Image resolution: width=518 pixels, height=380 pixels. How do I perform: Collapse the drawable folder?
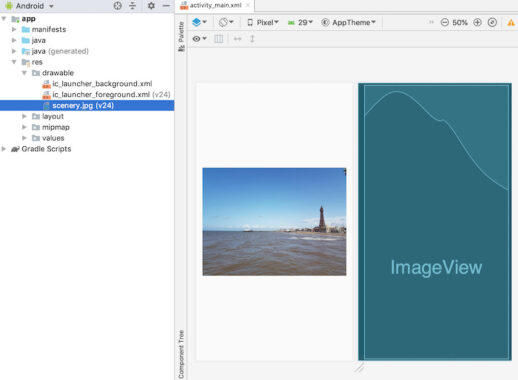(x=24, y=73)
